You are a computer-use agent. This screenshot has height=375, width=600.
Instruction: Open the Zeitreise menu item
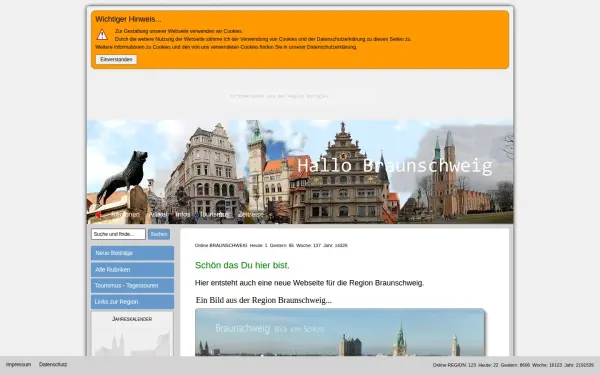(x=251, y=215)
